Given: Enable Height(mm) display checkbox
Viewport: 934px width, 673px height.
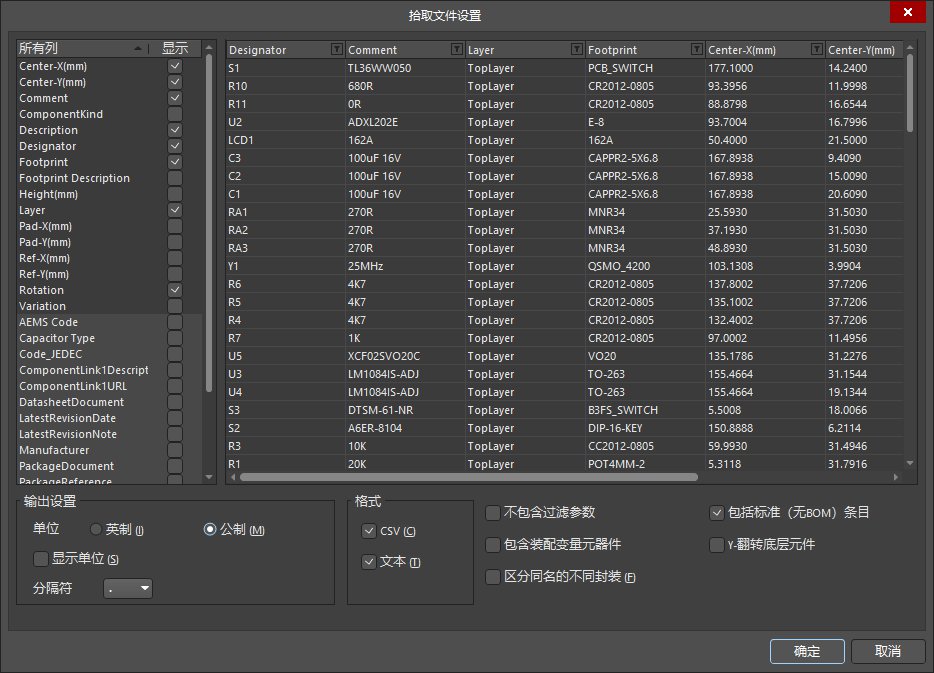Looking at the screenshot, I should pyautogui.click(x=175, y=194).
